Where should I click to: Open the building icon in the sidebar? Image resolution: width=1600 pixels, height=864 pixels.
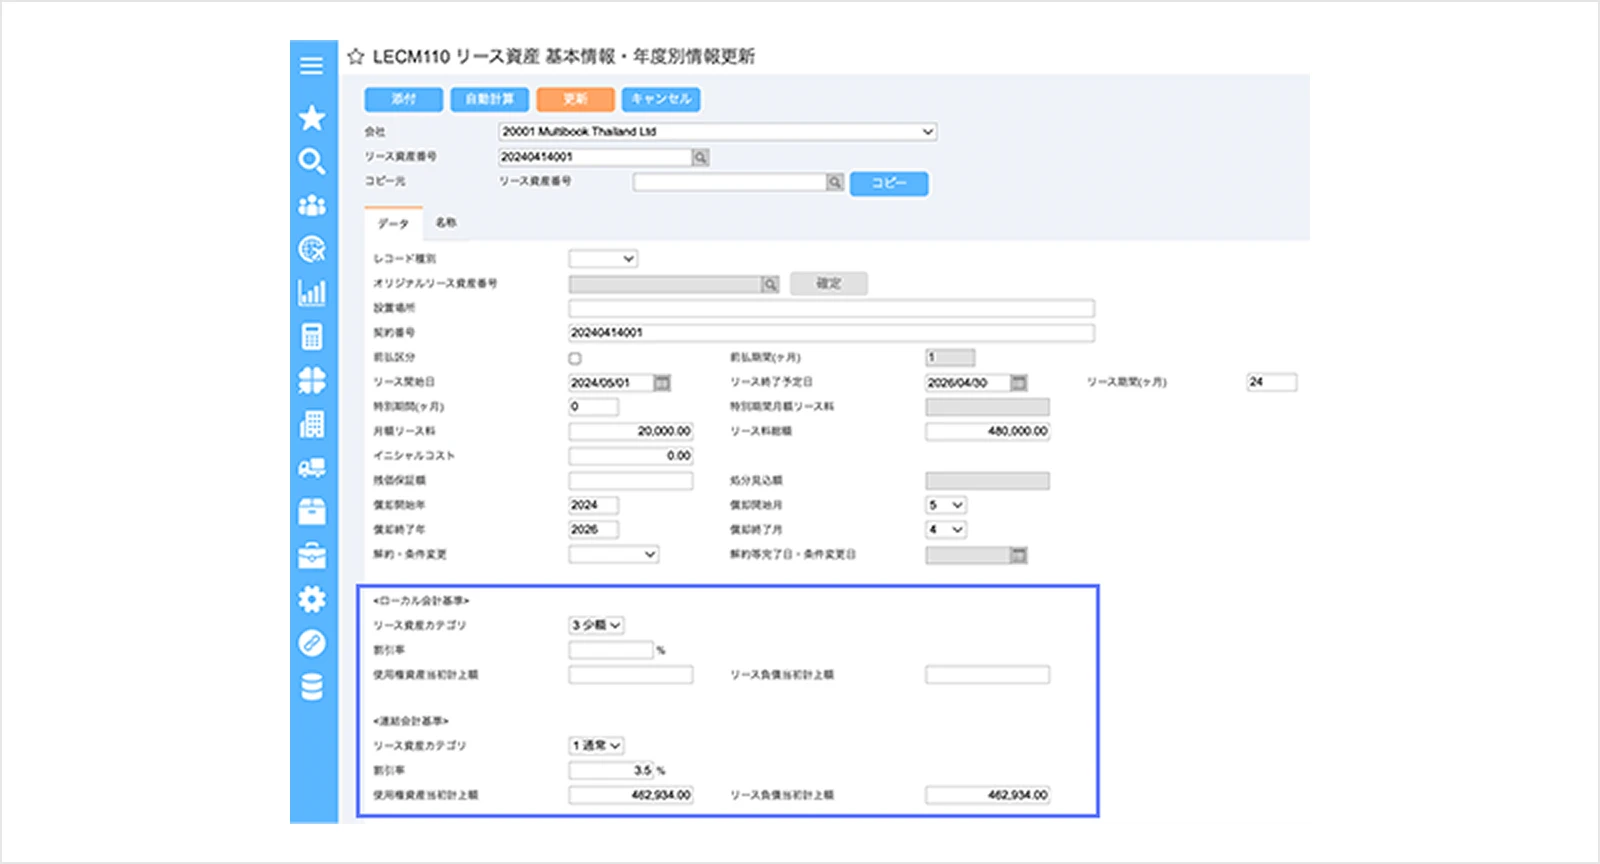312,424
